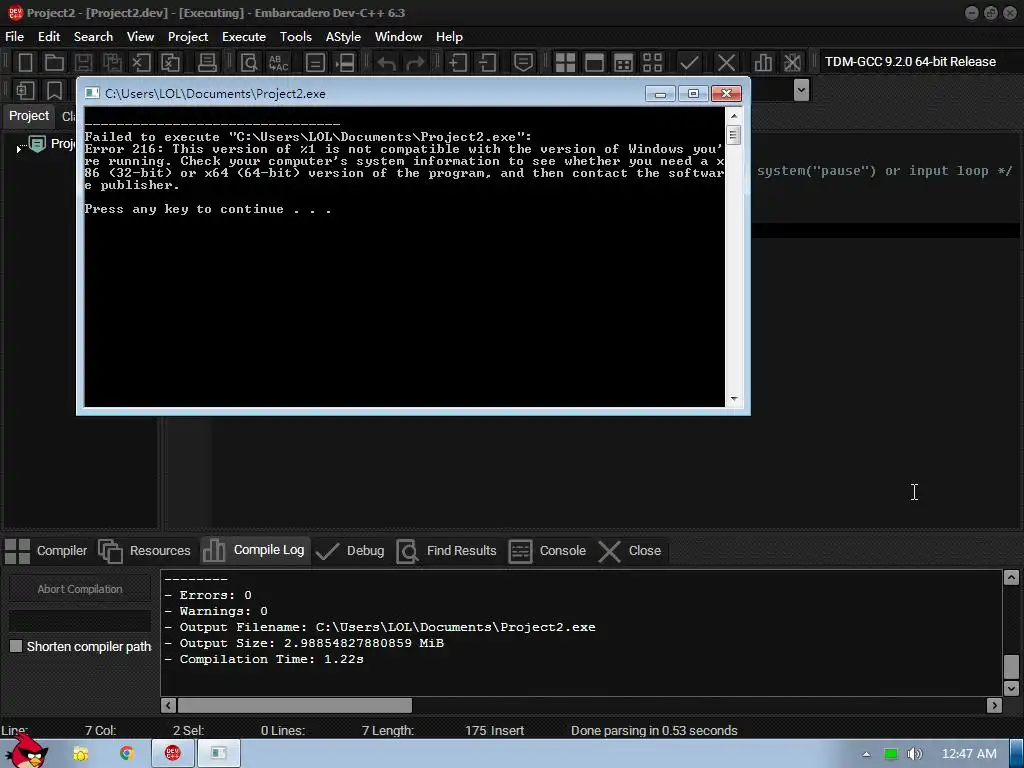
Task: Select the Compile Log tab
Action: click(253, 550)
